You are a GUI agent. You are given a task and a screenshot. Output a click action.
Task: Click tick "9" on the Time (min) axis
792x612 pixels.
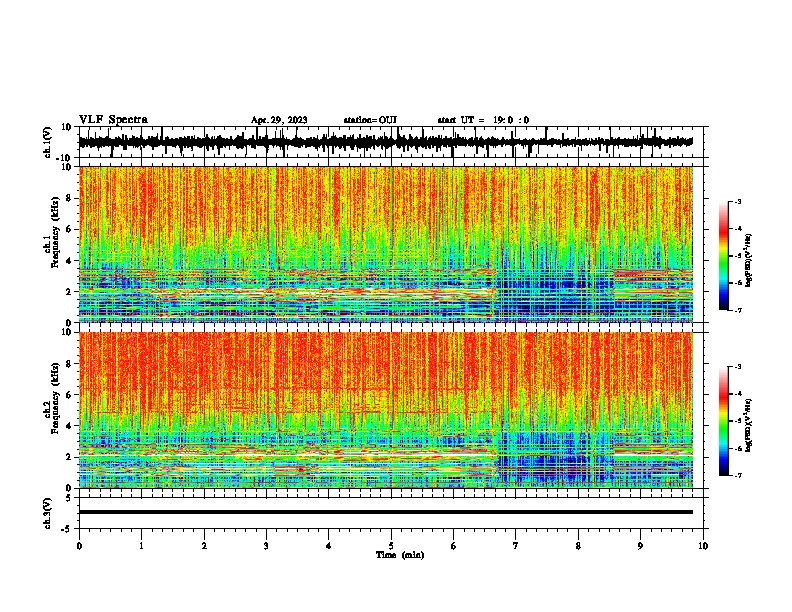[x=640, y=546]
